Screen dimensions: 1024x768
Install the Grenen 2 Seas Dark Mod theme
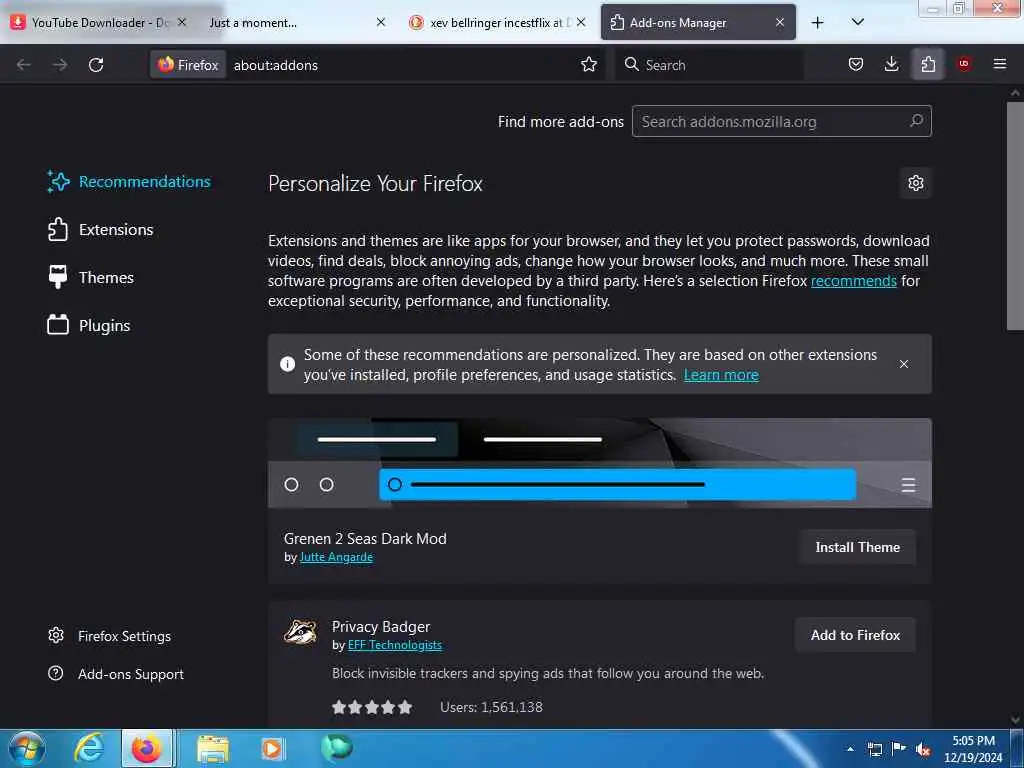tap(857, 547)
